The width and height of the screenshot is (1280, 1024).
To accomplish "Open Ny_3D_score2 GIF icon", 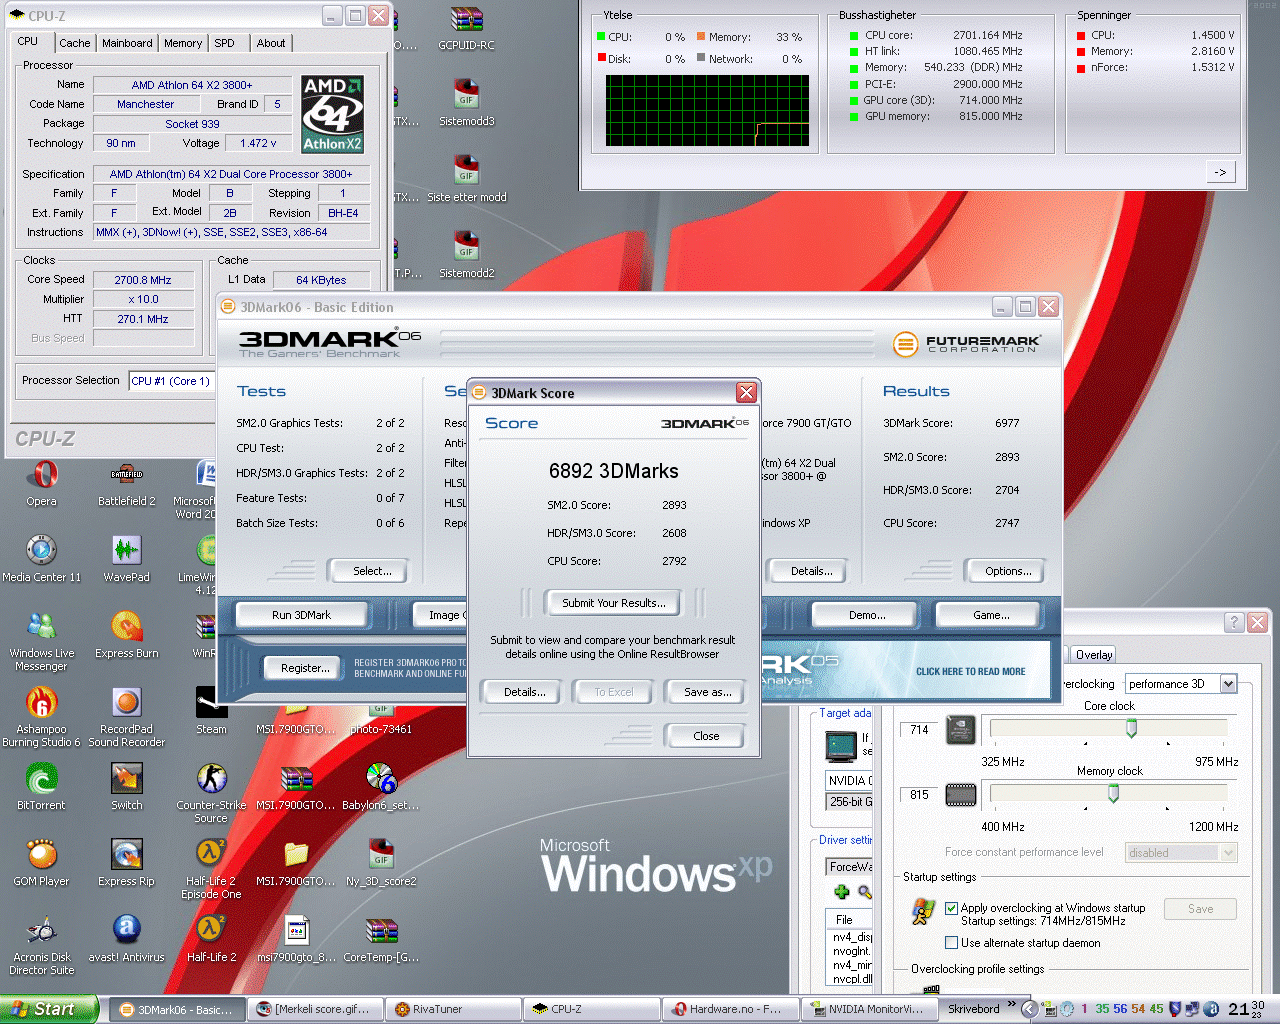I will pyautogui.click(x=381, y=863).
